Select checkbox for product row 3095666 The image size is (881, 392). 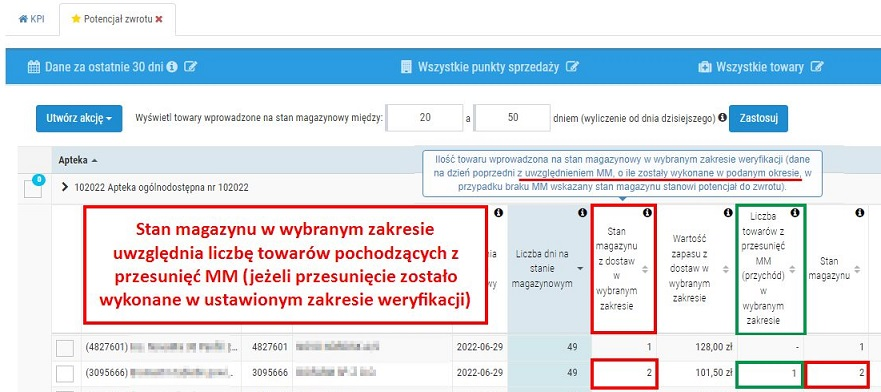pos(65,373)
